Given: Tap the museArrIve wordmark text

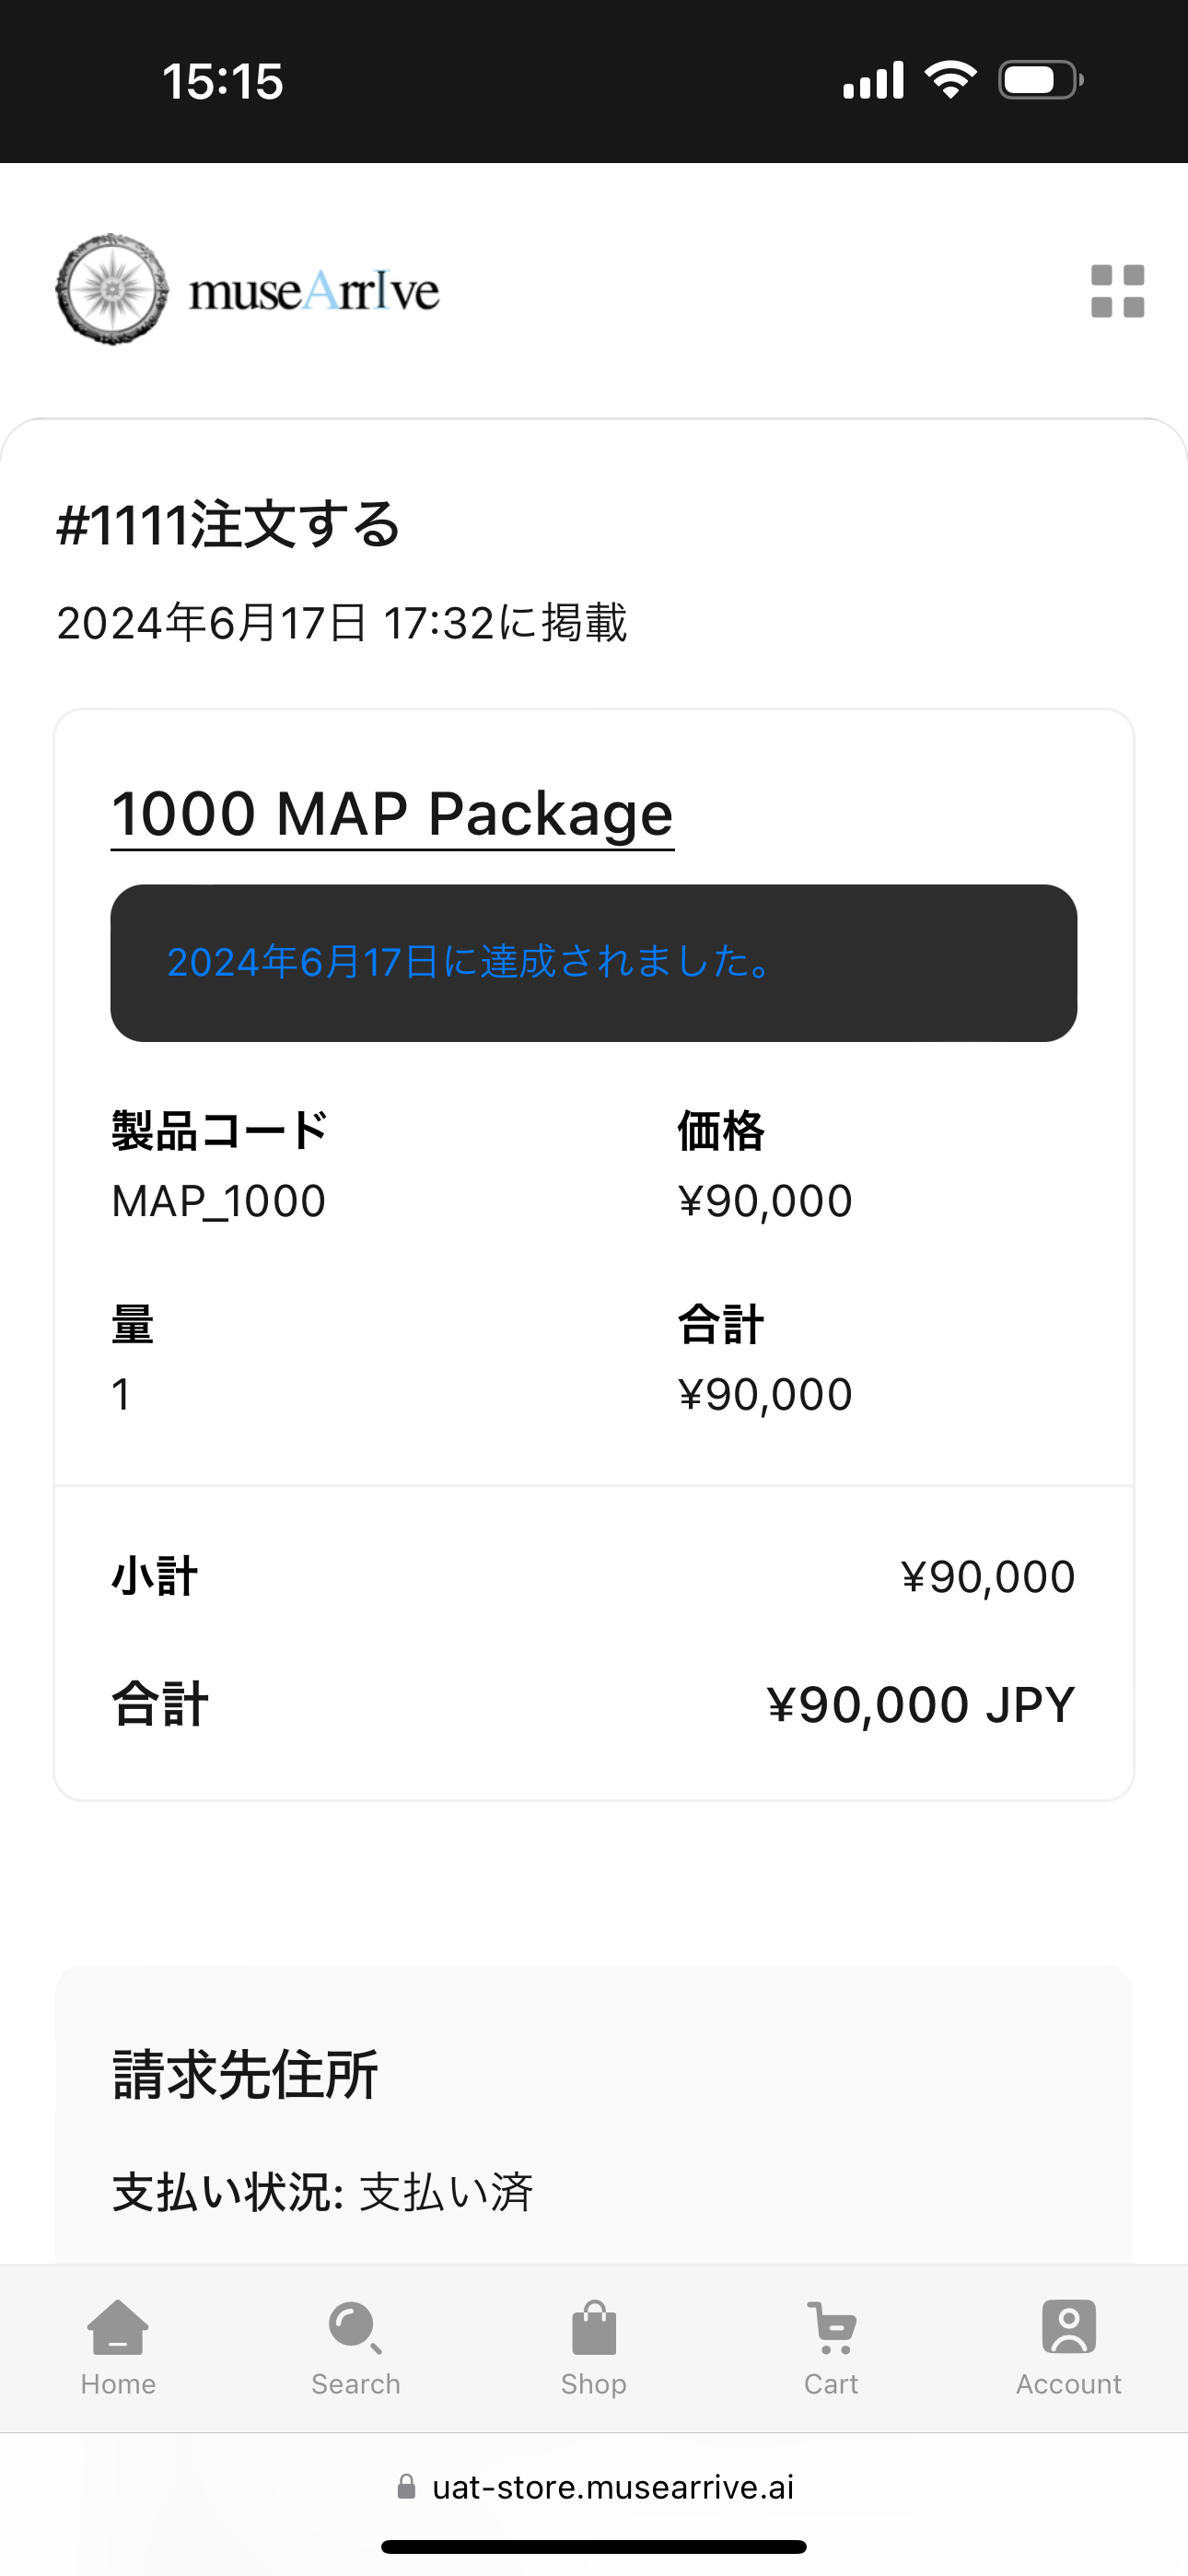Looking at the screenshot, I should 314,291.
